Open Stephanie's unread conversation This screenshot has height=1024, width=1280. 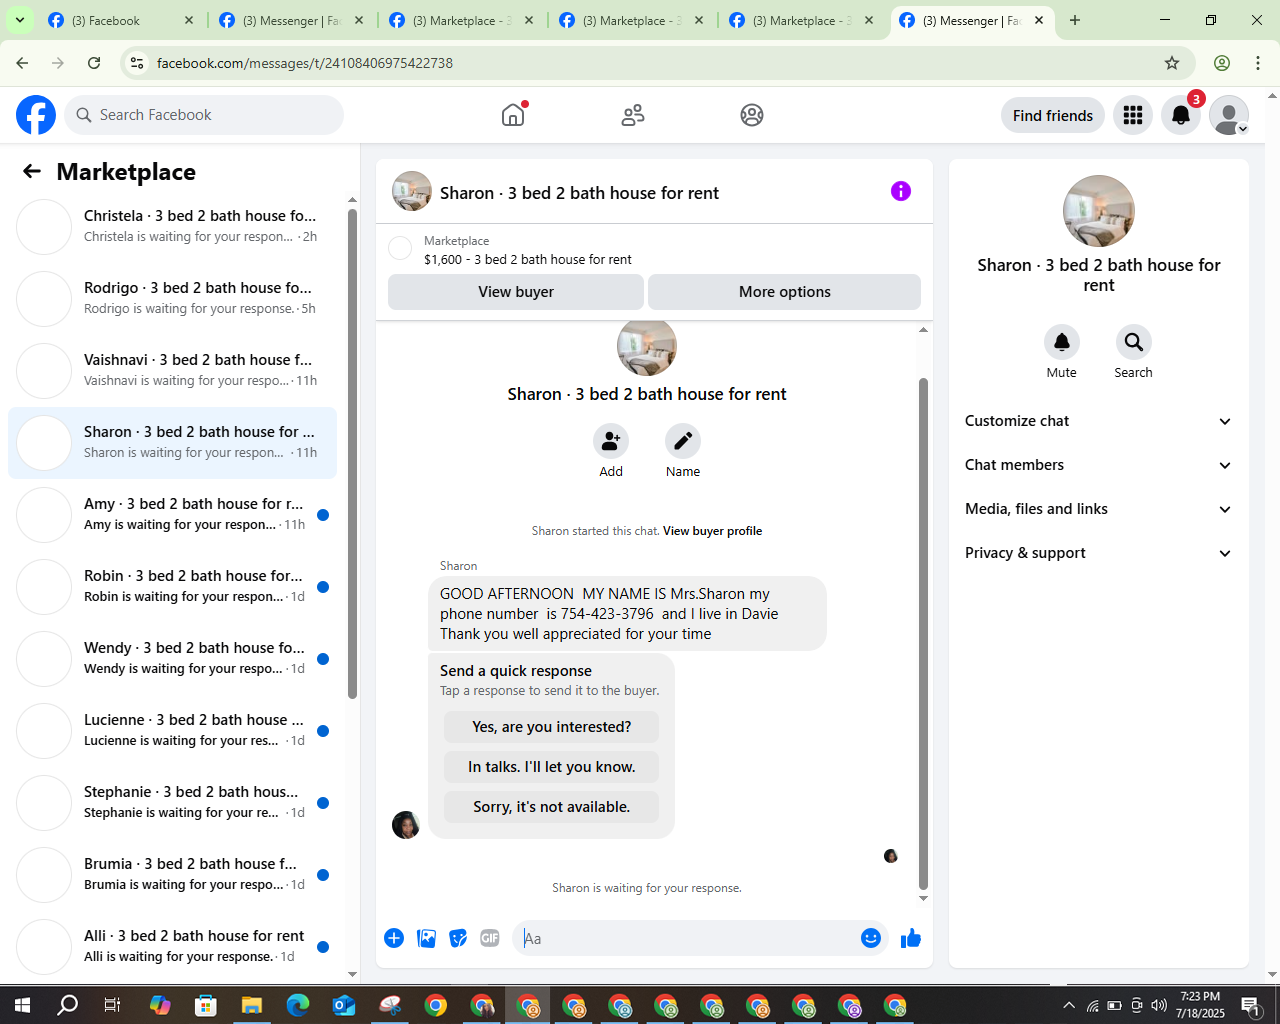[x=172, y=803]
